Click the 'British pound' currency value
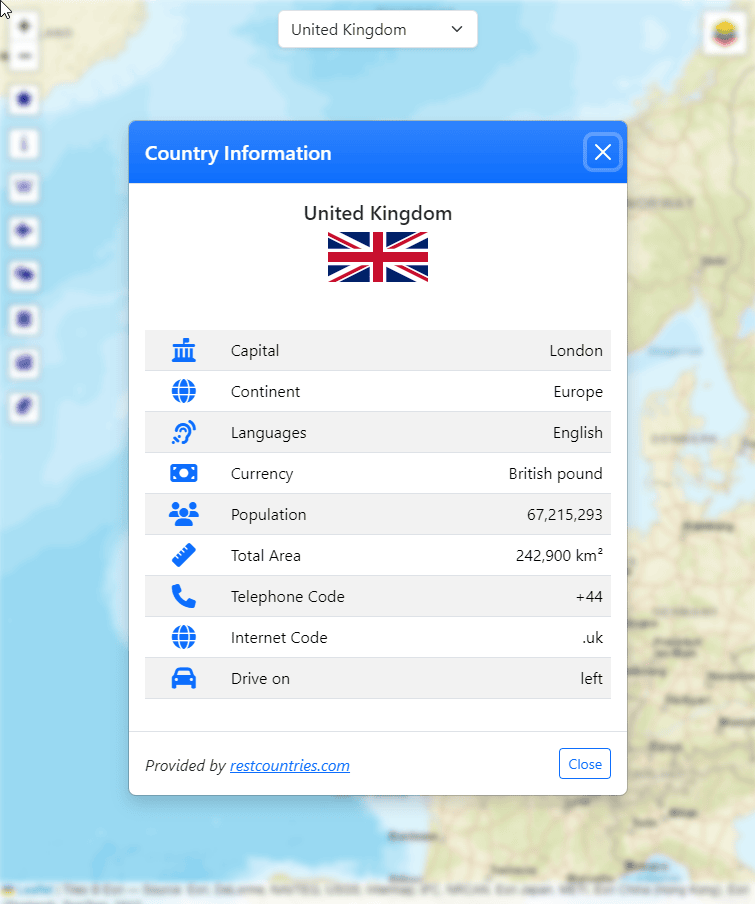This screenshot has height=904, width=755. pos(556,473)
